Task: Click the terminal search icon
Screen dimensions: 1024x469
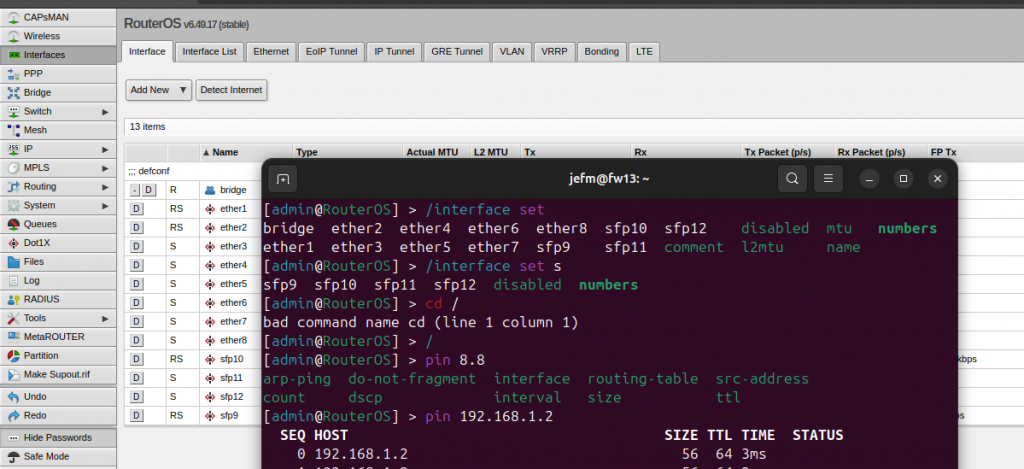Action: click(x=792, y=178)
